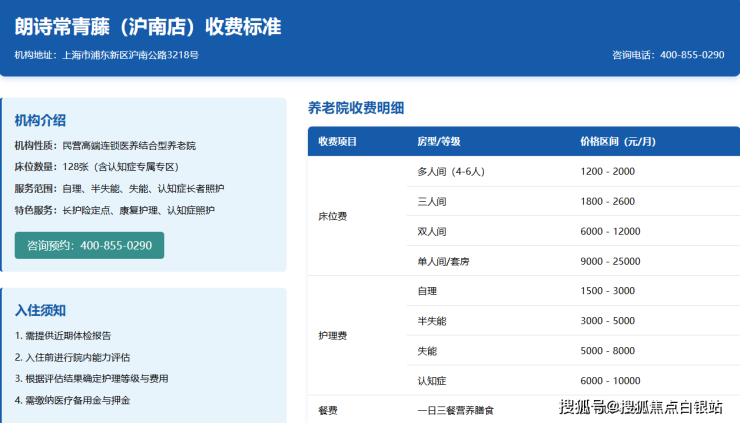Image resolution: width=740 pixels, height=423 pixels.
Task: Click the 房型/等级 column header
Action: coord(438,142)
